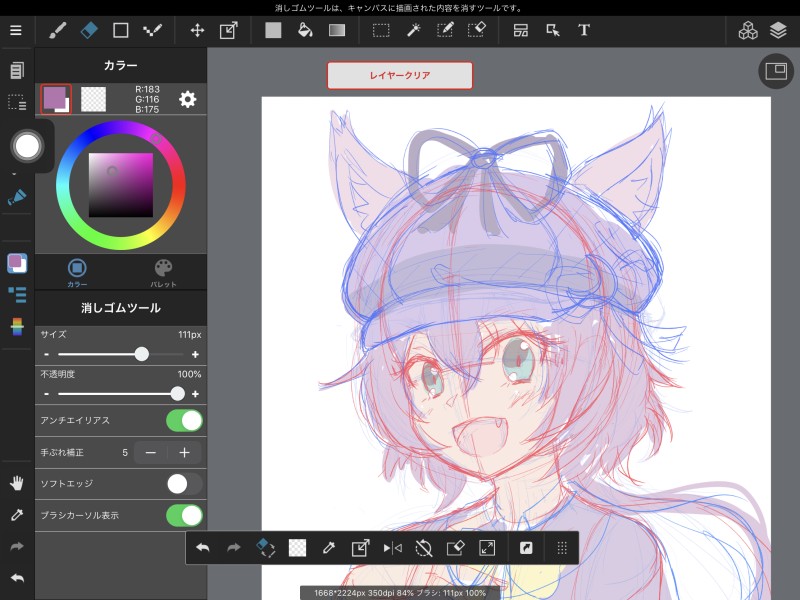Select the Fill rectangle tool
The width and height of the screenshot is (800, 600).
click(273, 31)
